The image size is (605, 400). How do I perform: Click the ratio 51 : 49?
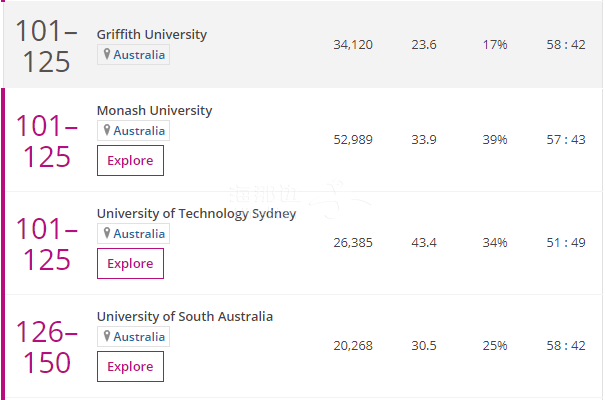tap(566, 243)
